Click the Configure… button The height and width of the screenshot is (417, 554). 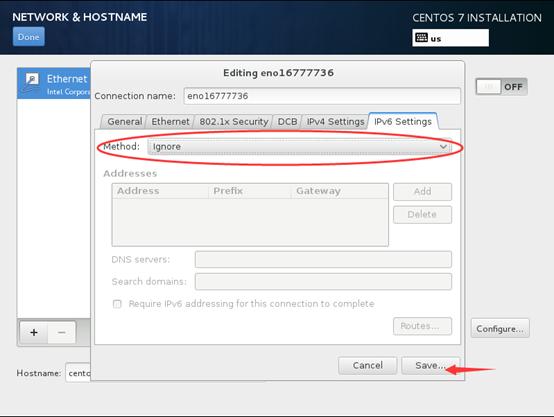500,328
